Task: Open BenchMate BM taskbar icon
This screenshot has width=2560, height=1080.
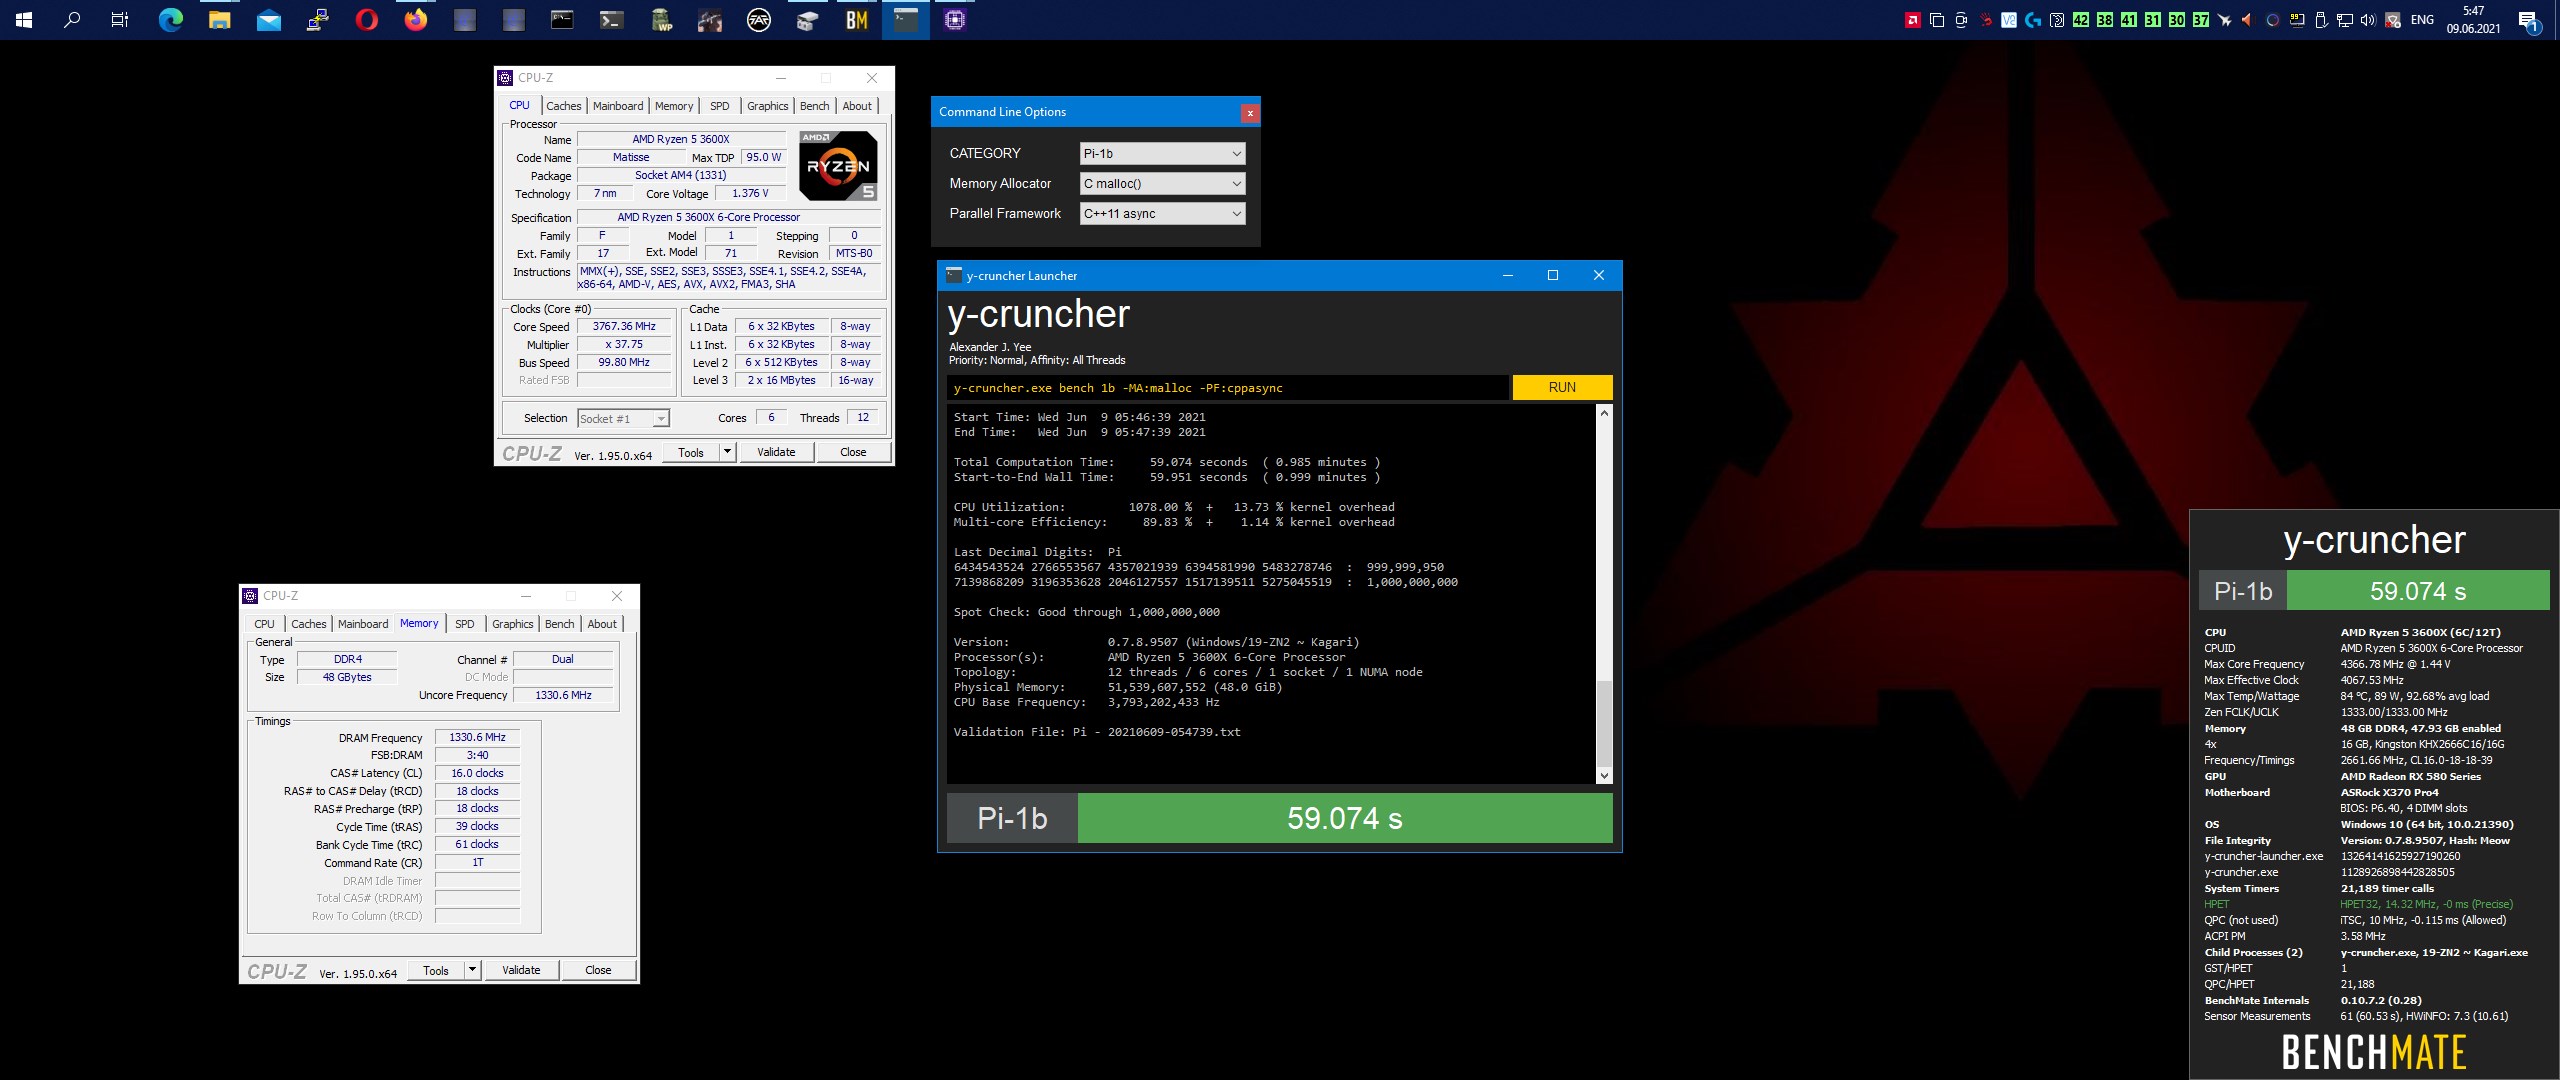Action: tap(856, 19)
